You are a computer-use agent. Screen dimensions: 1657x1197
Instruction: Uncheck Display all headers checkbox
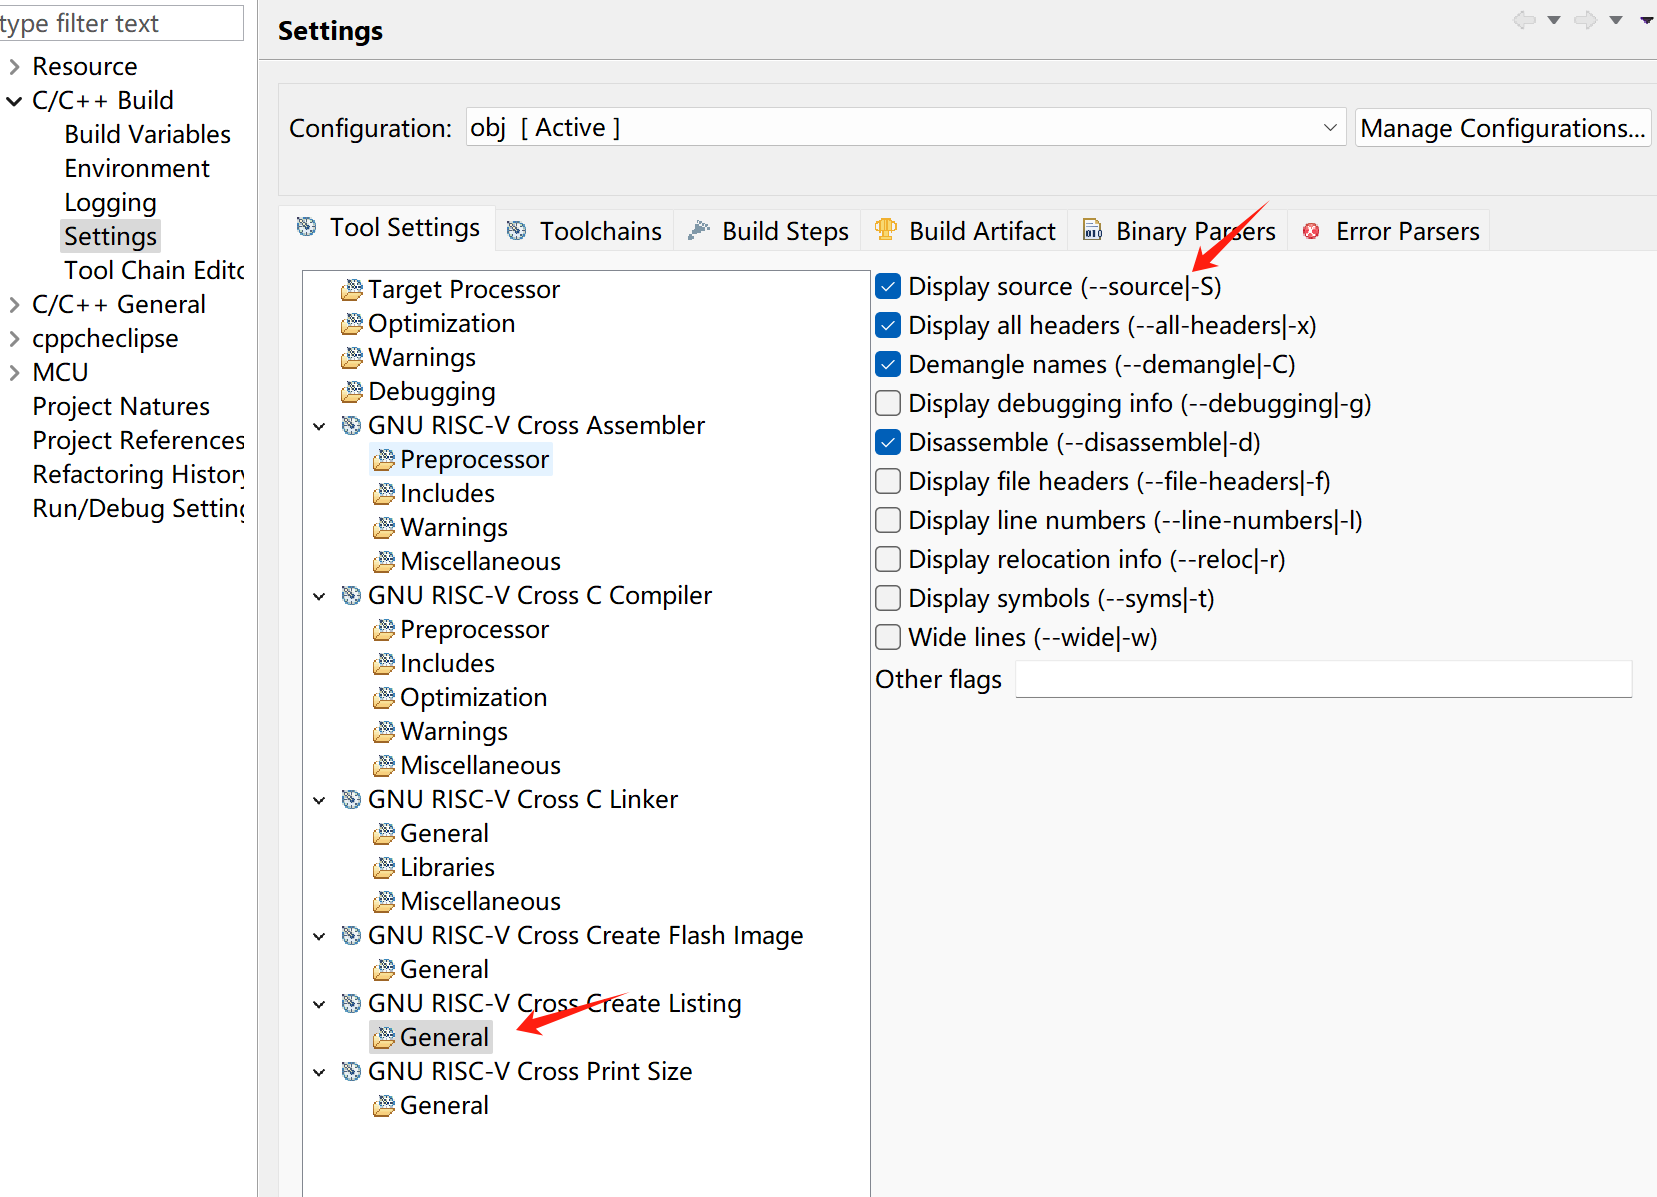pos(888,326)
